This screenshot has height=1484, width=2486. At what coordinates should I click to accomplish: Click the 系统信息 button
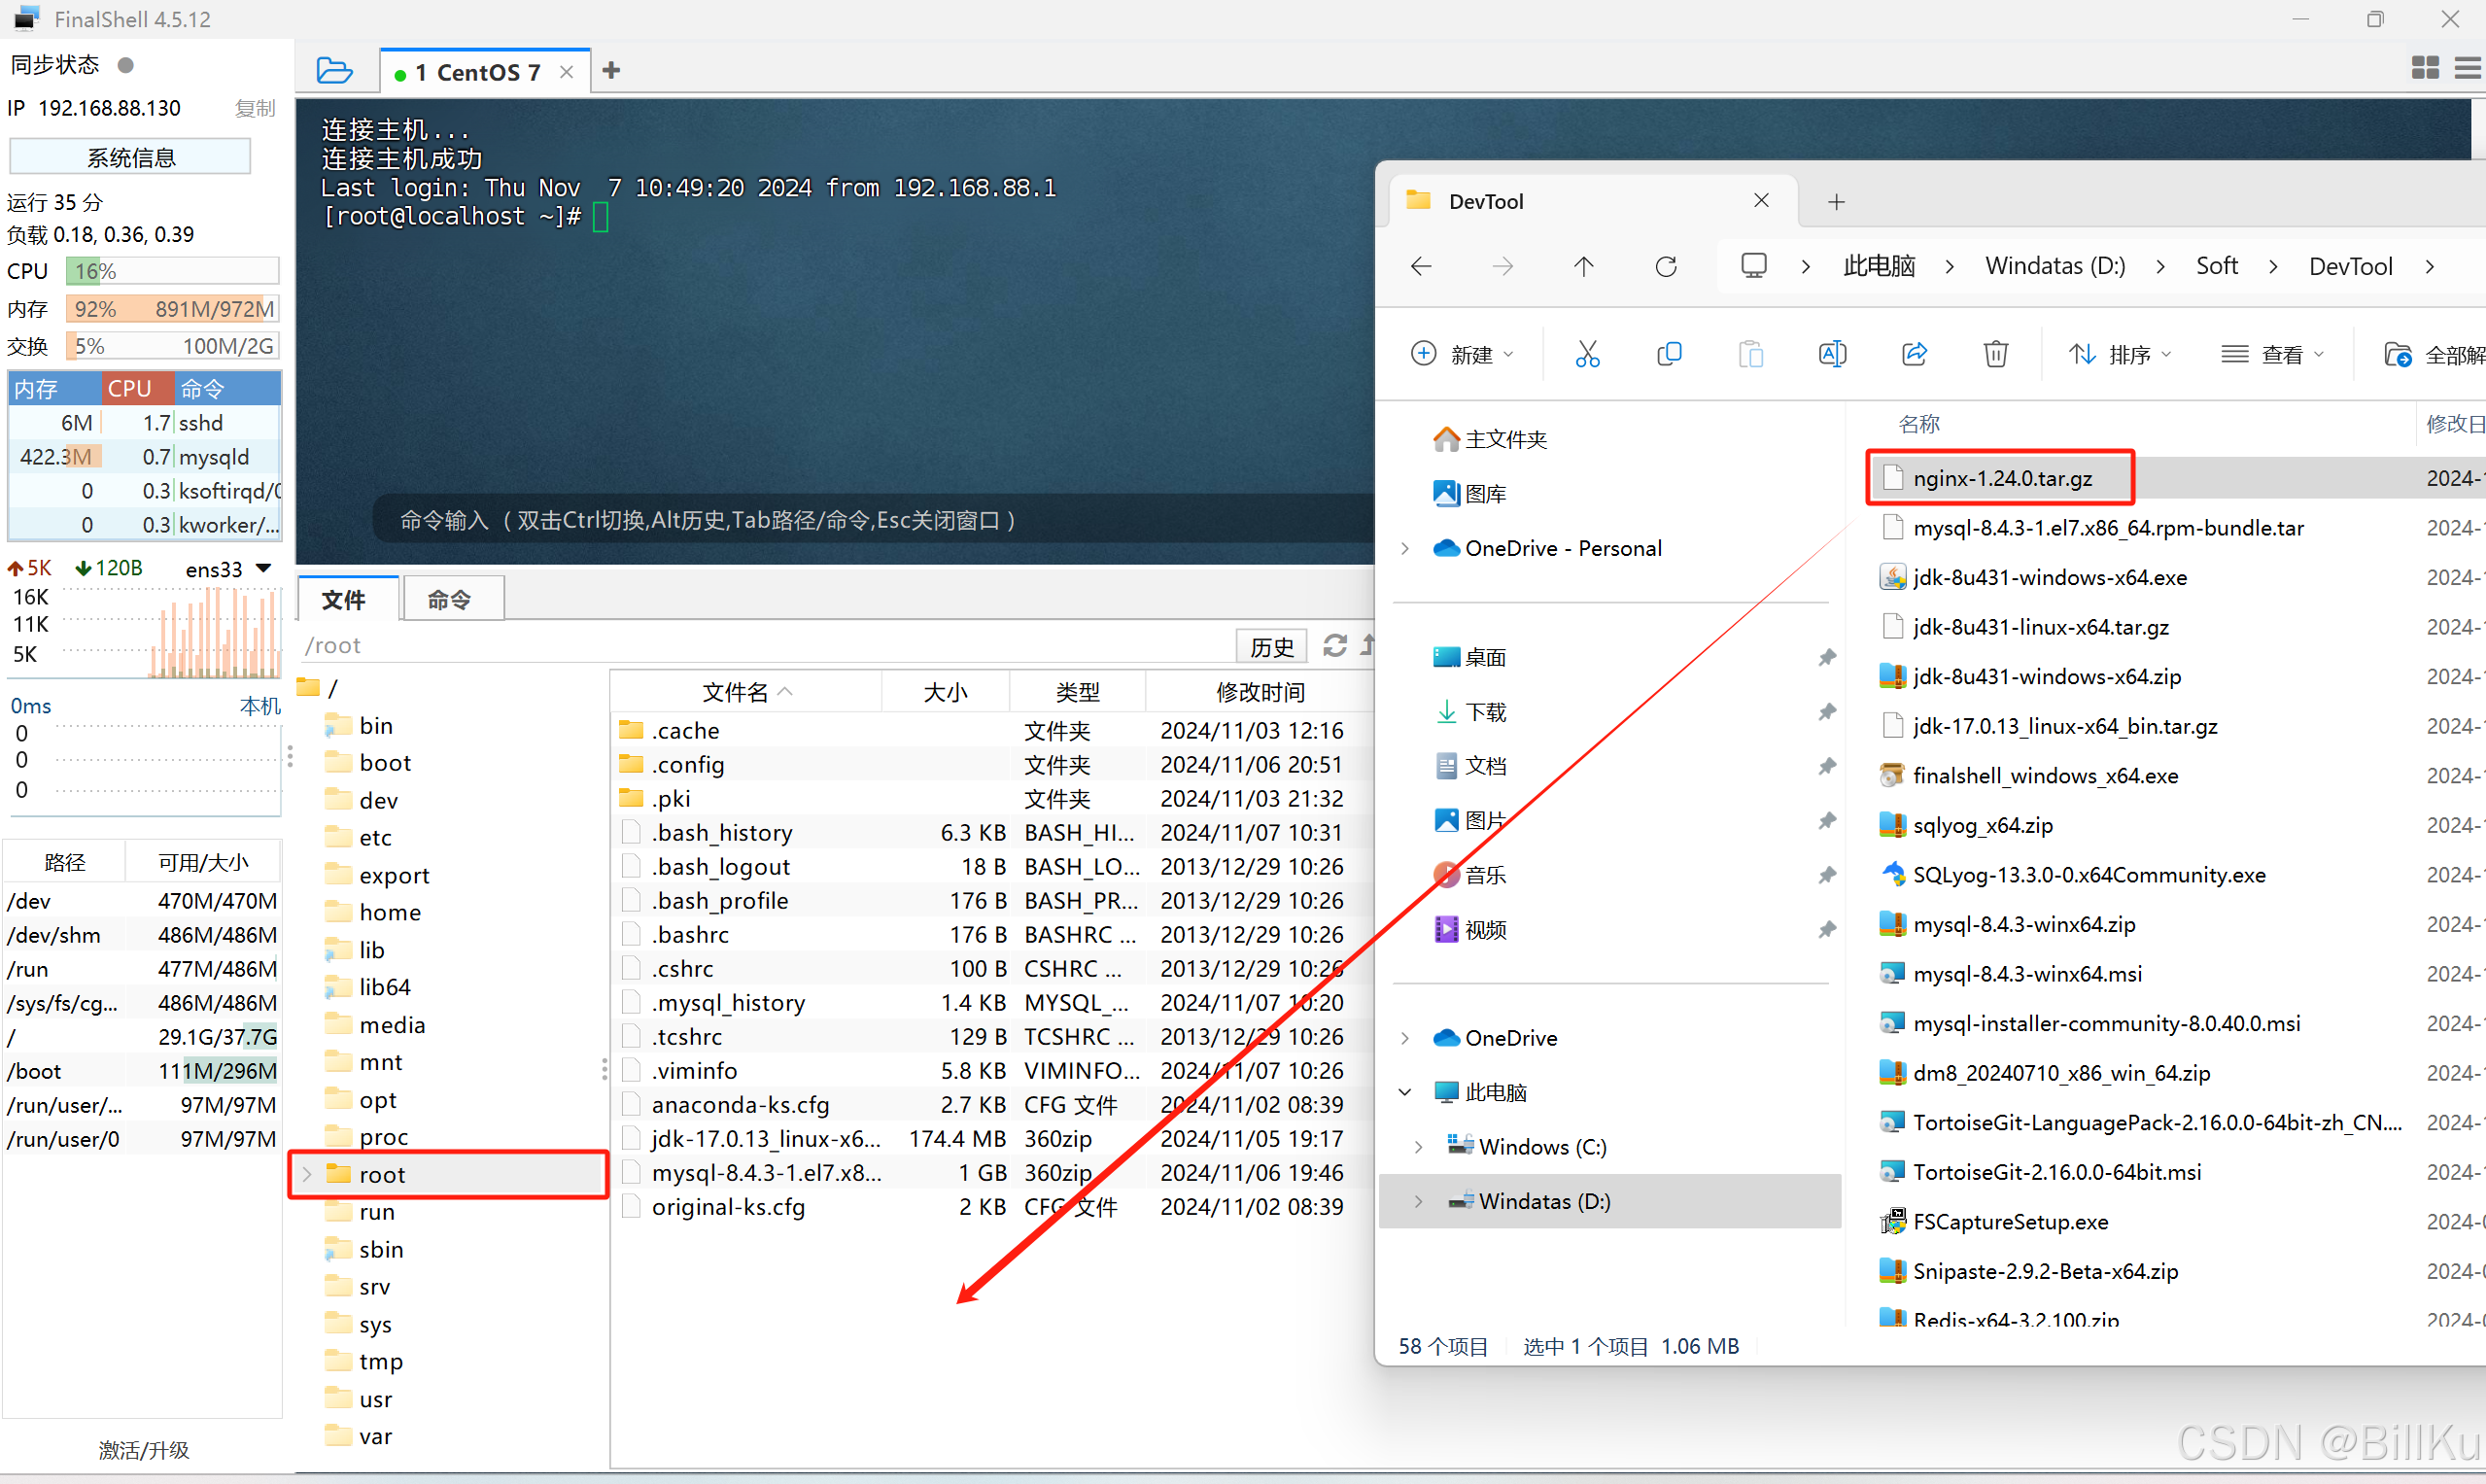pos(130,157)
